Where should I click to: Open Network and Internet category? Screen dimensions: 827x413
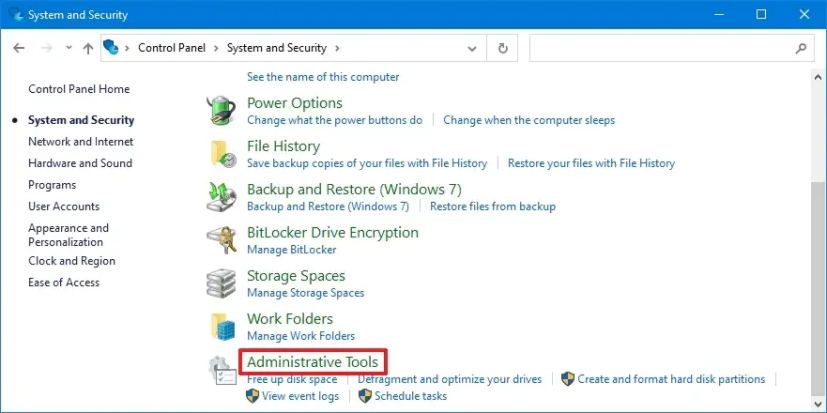pos(80,142)
